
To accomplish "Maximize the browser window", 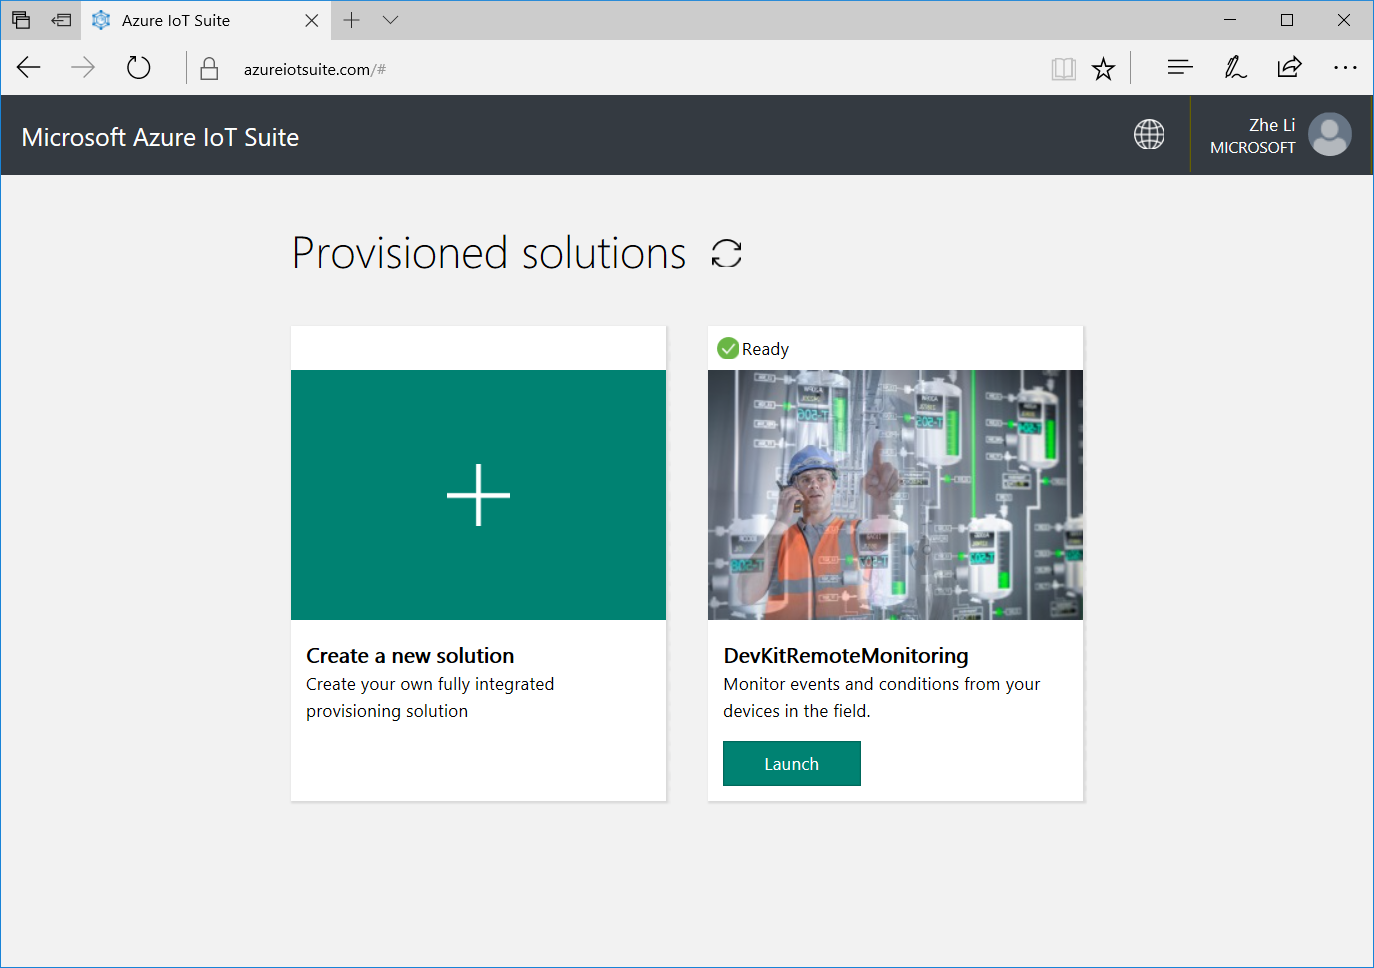I will pyautogui.click(x=1287, y=20).
